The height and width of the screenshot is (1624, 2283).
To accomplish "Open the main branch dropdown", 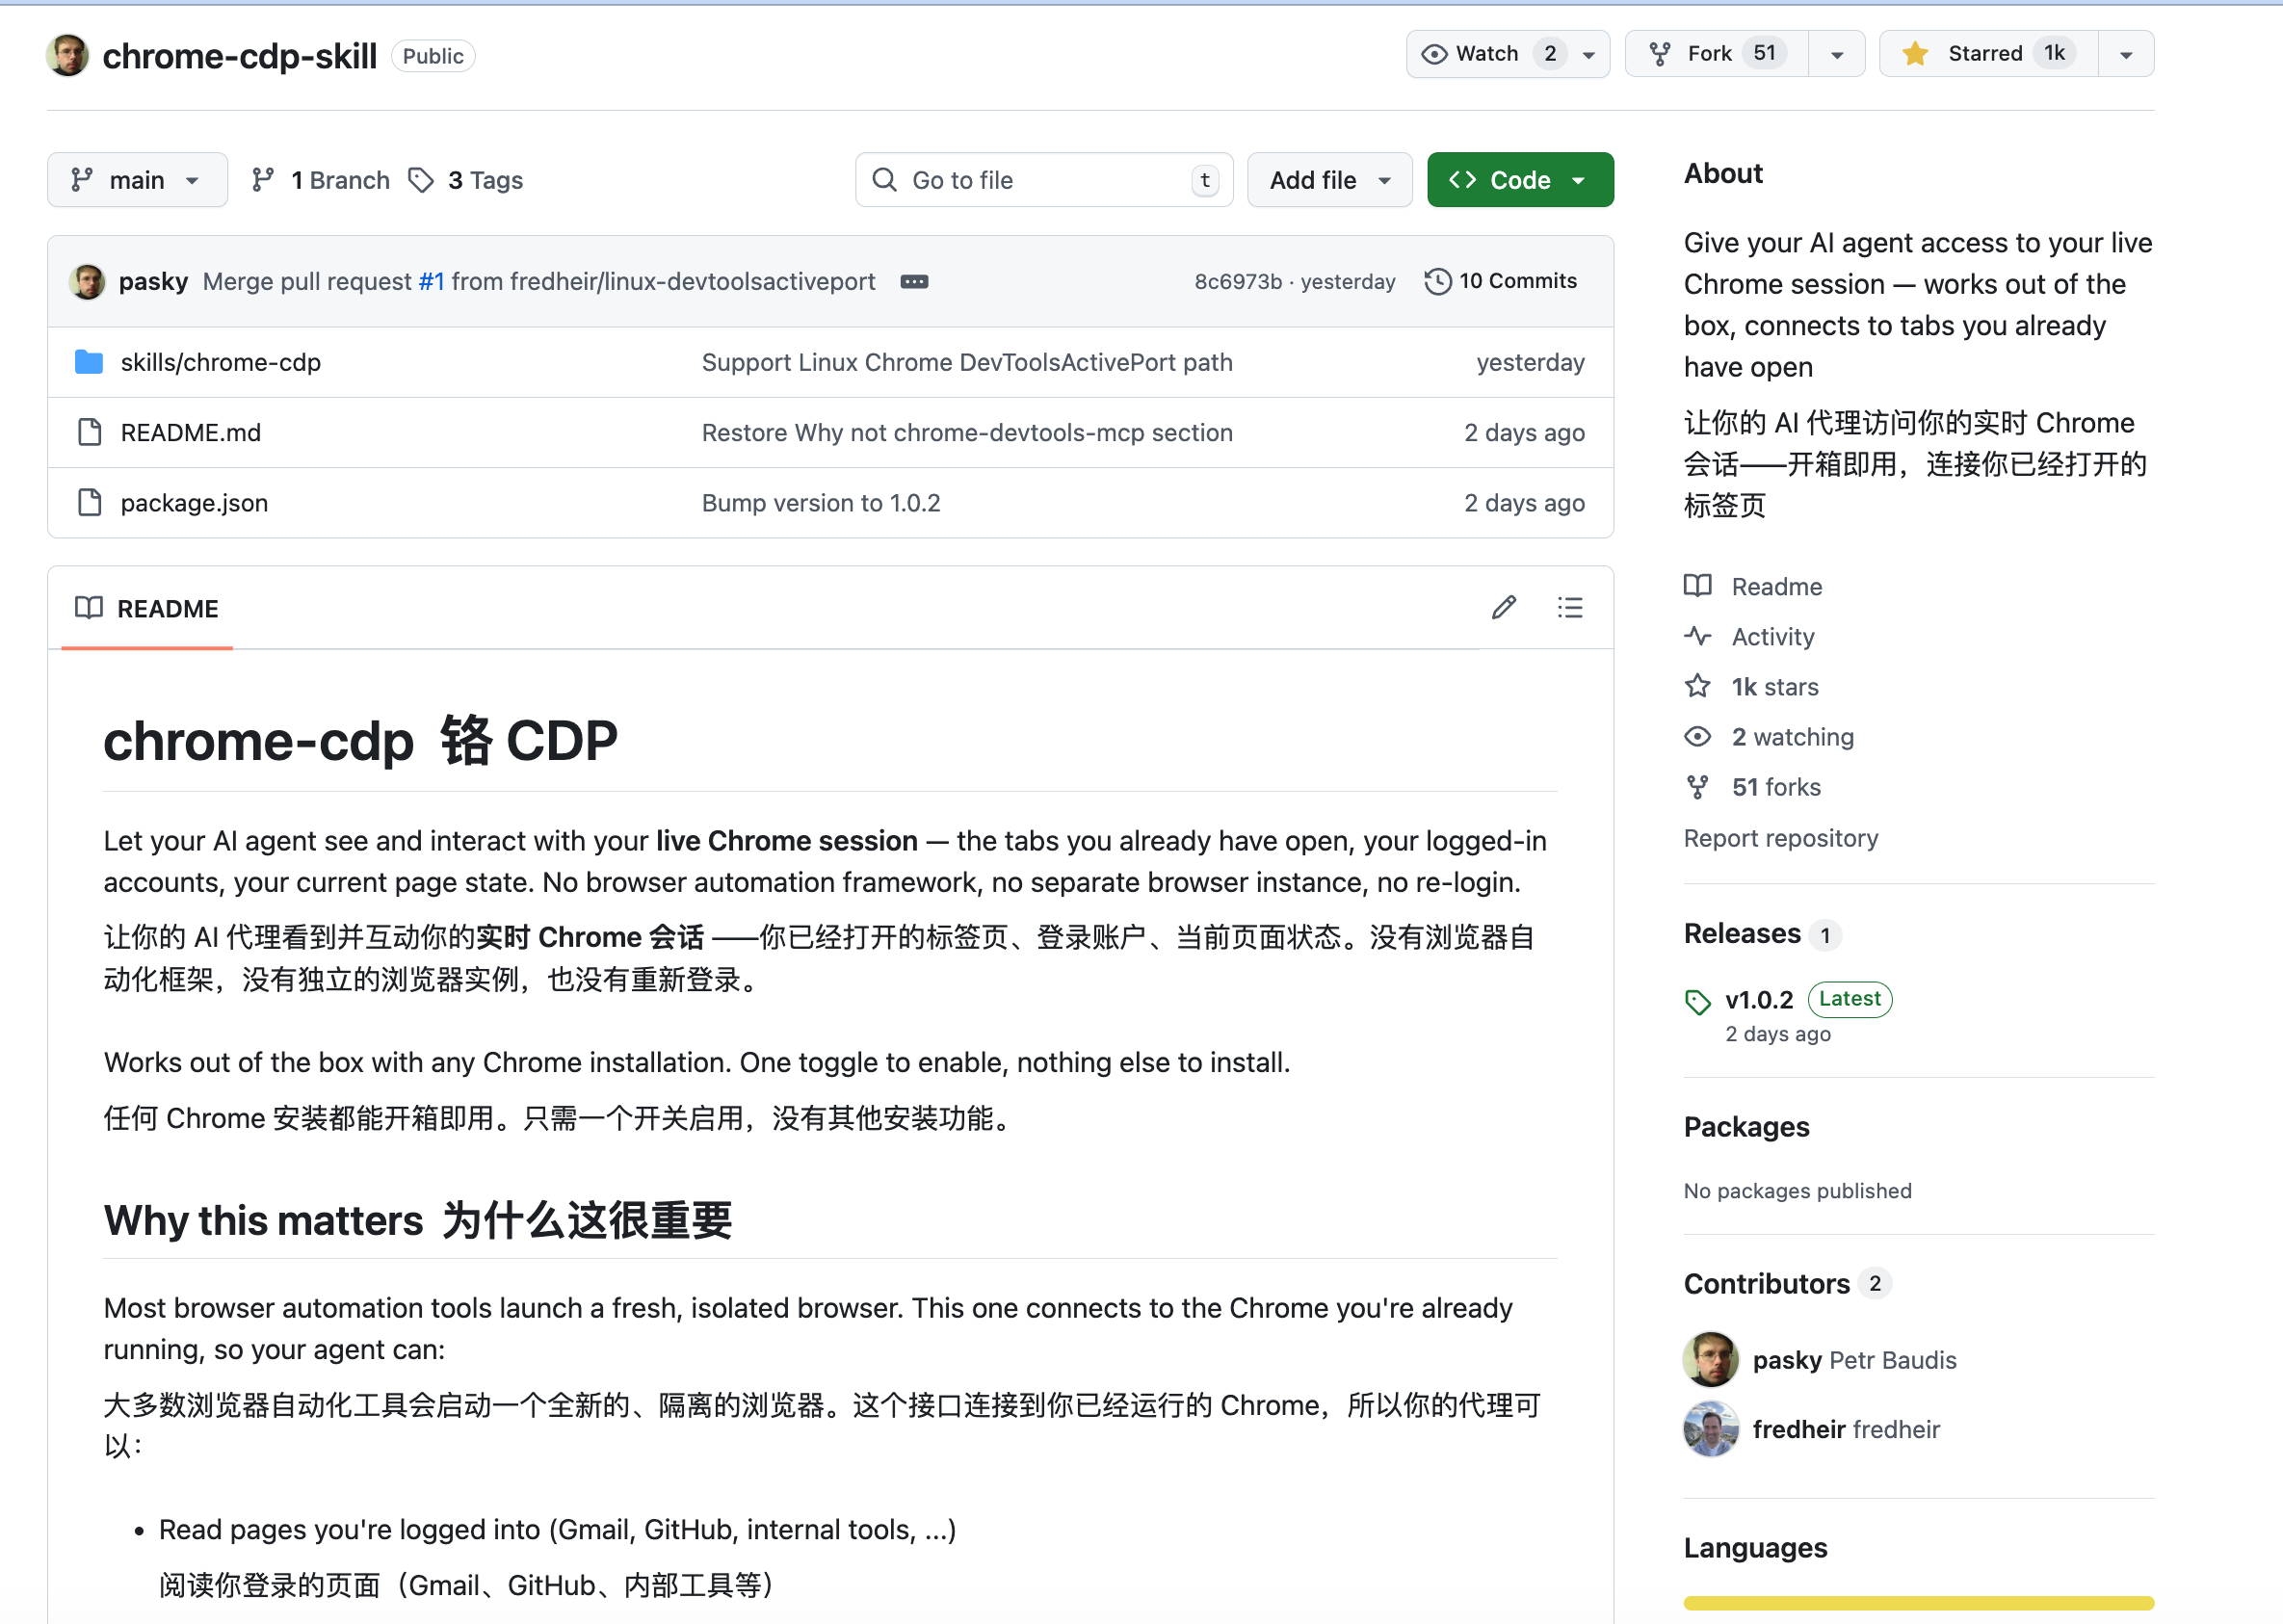I will tap(137, 180).
